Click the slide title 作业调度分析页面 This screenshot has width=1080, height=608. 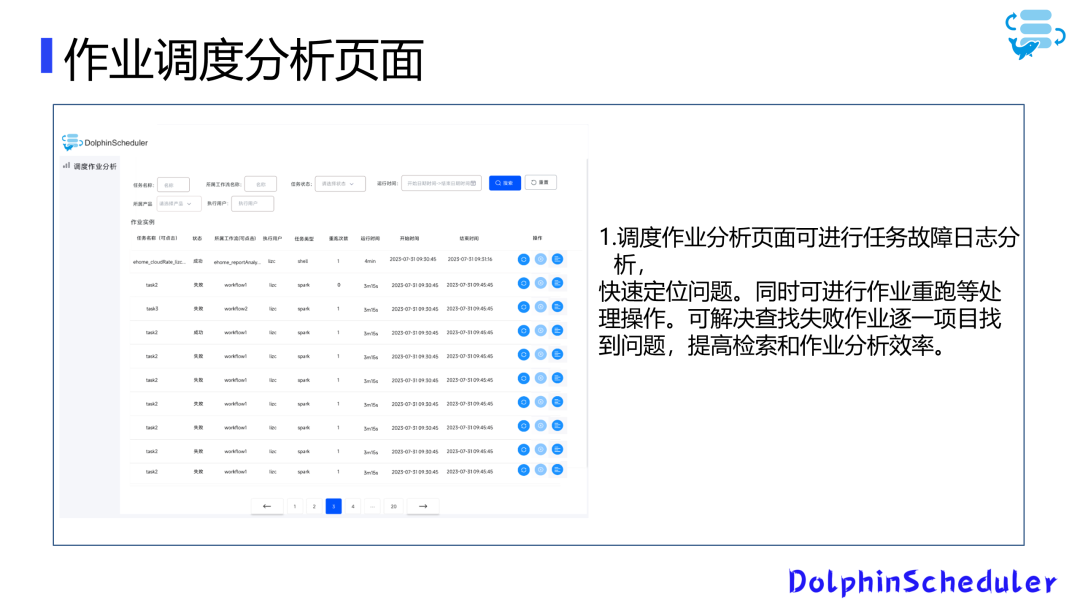pyautogui.click(x=244, y=60)
